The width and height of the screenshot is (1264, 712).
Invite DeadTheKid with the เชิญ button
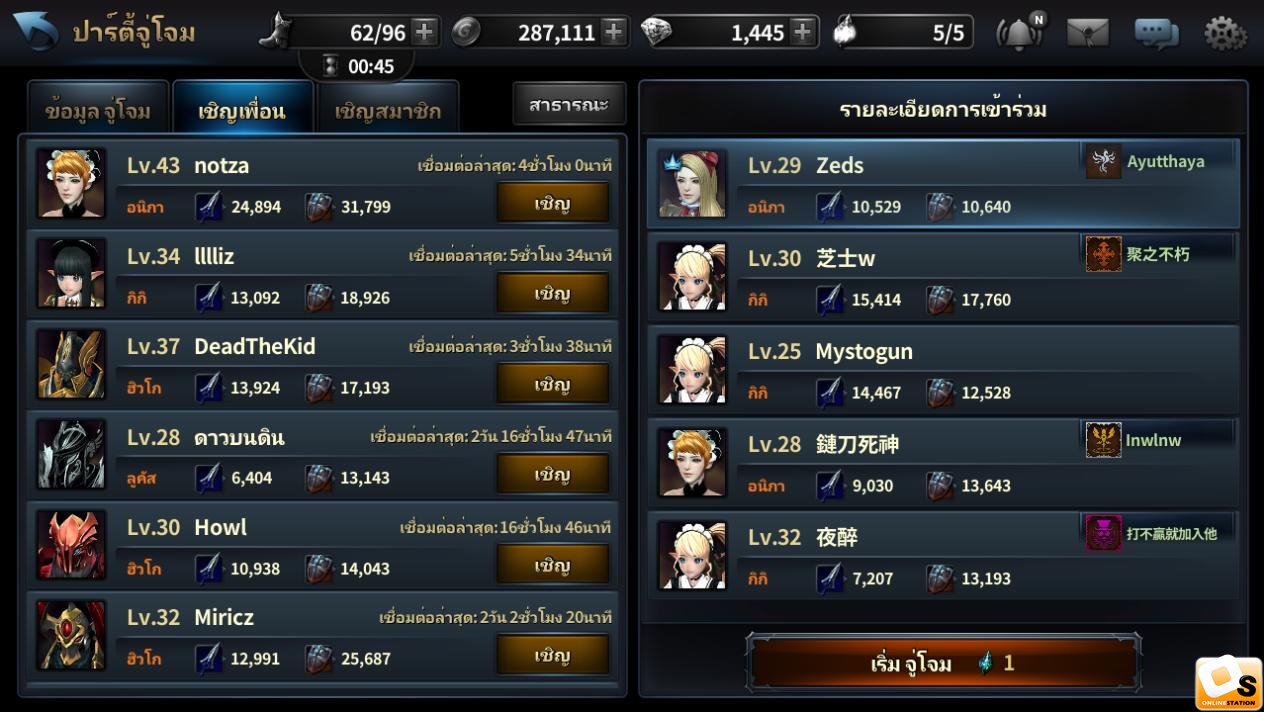(552, 384)
